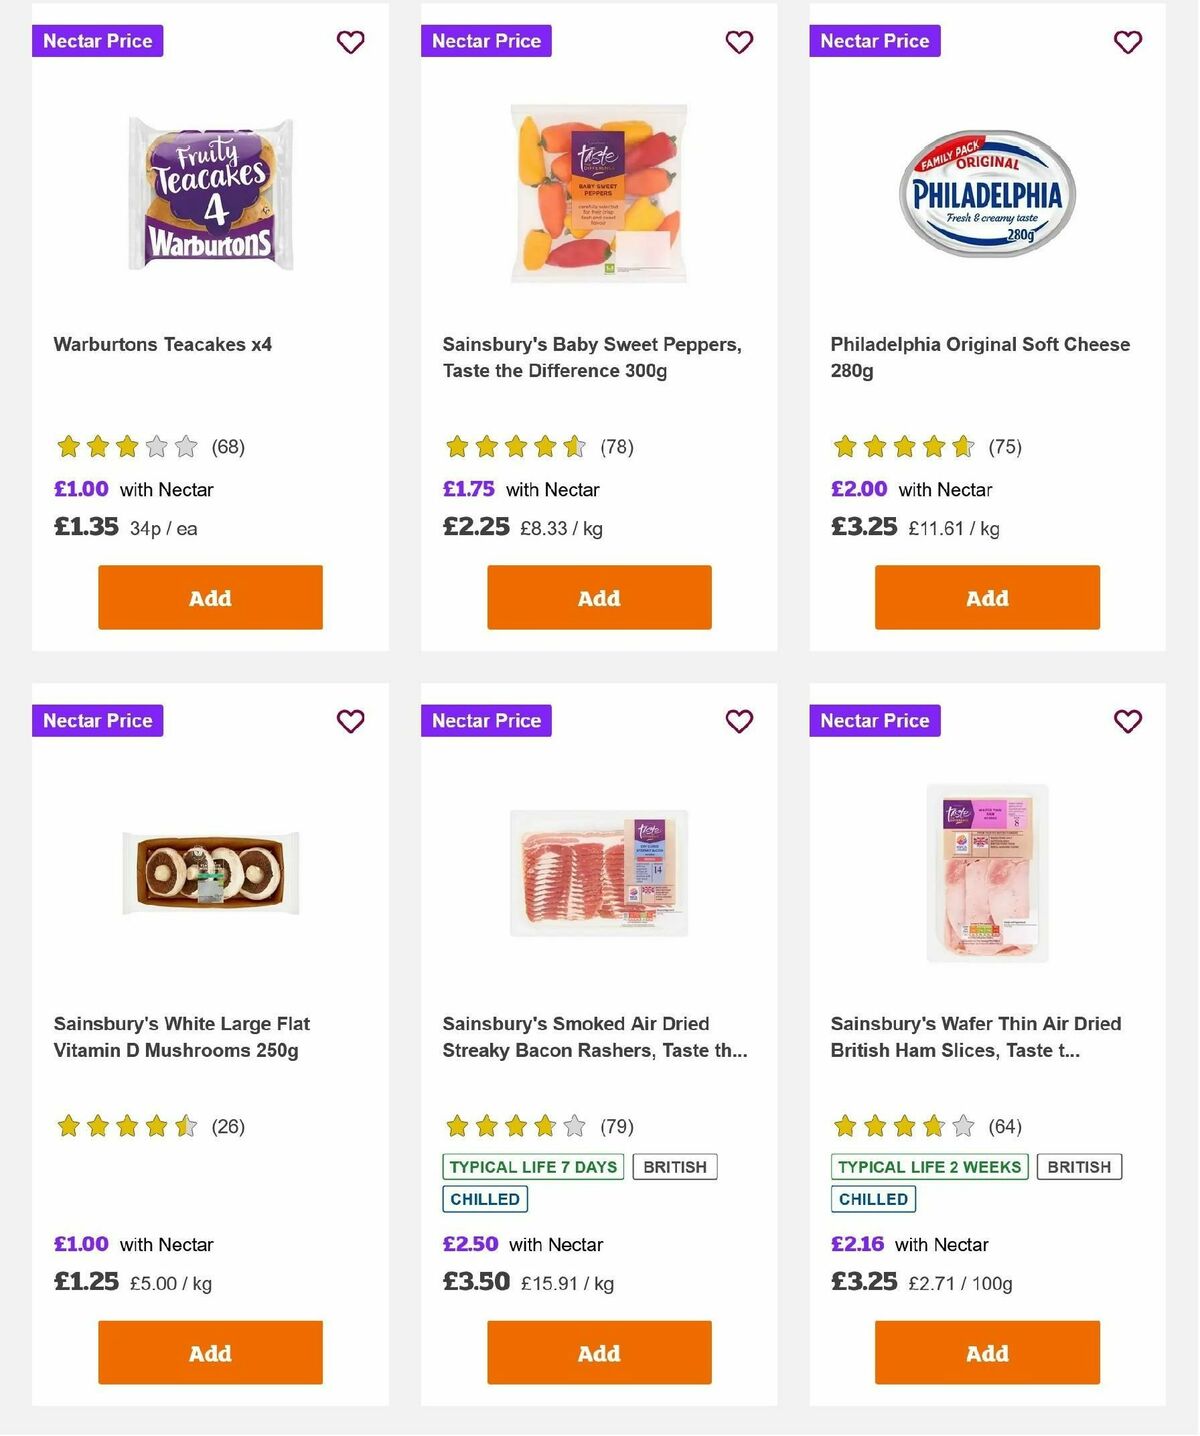
Task: Add Philadelphia Original Soft Cheese to basket
Action: [986, 597]
